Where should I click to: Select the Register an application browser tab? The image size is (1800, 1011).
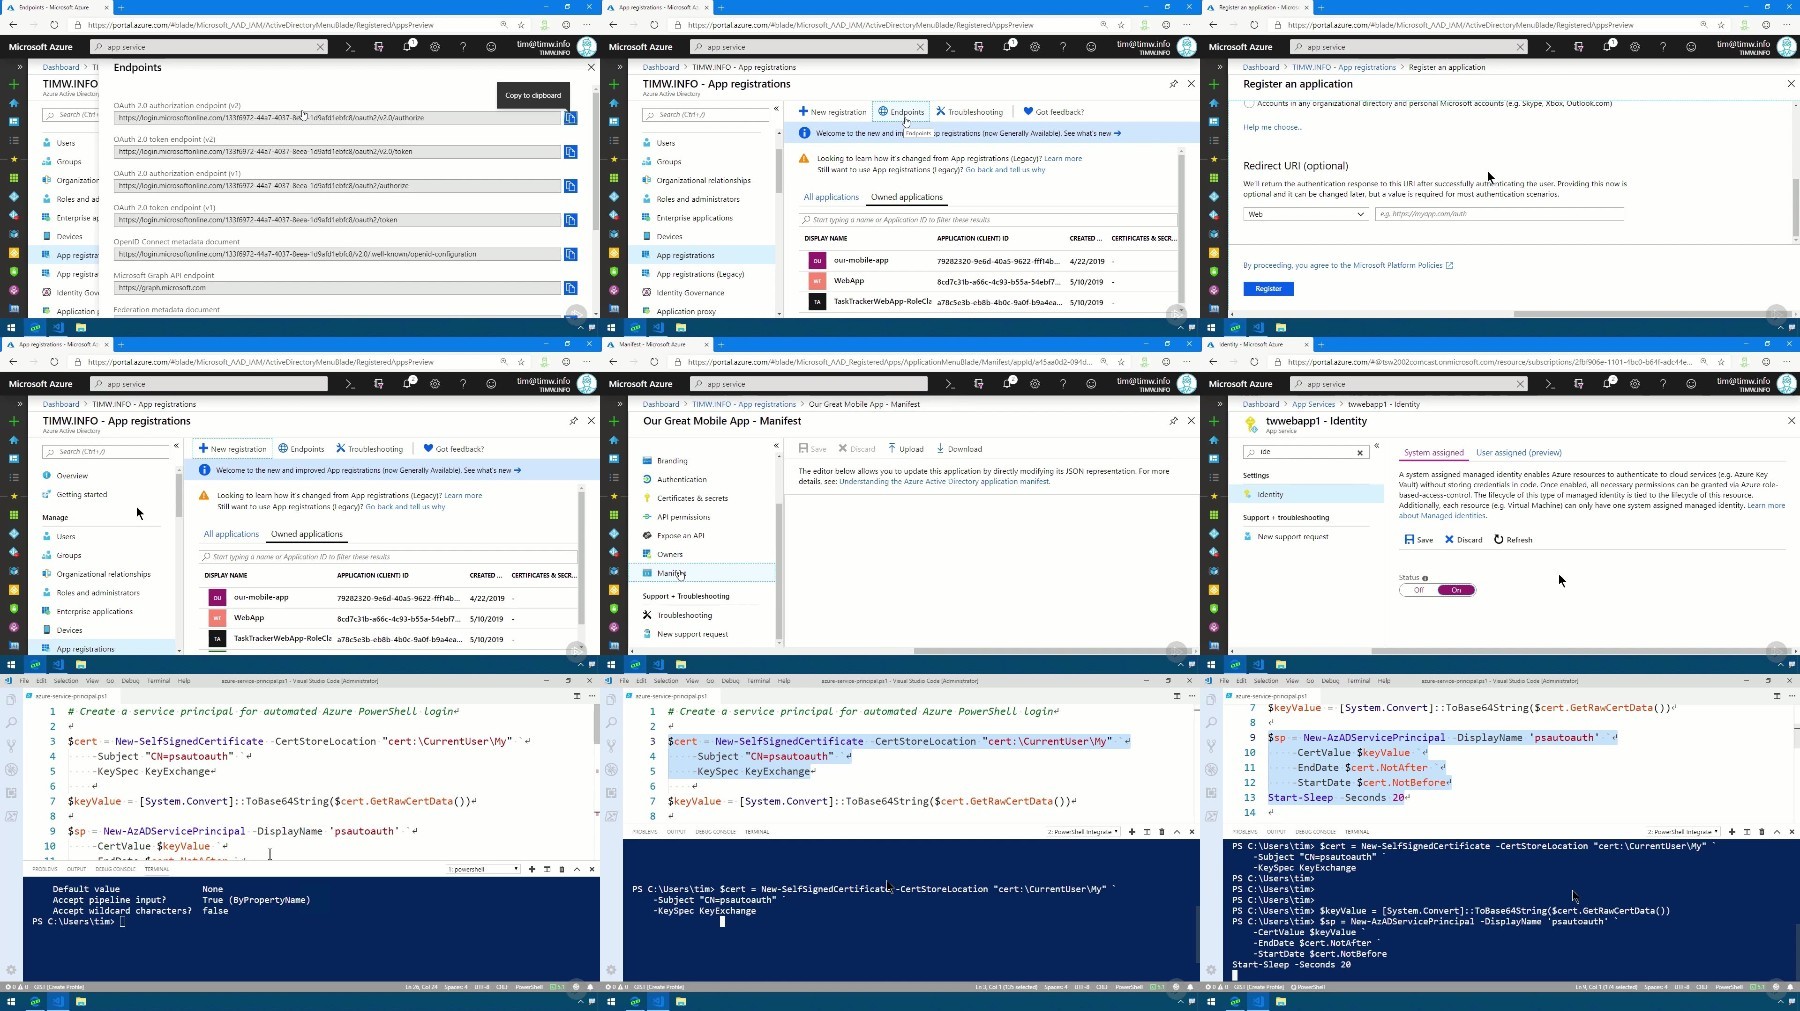tap(1255, 8)
